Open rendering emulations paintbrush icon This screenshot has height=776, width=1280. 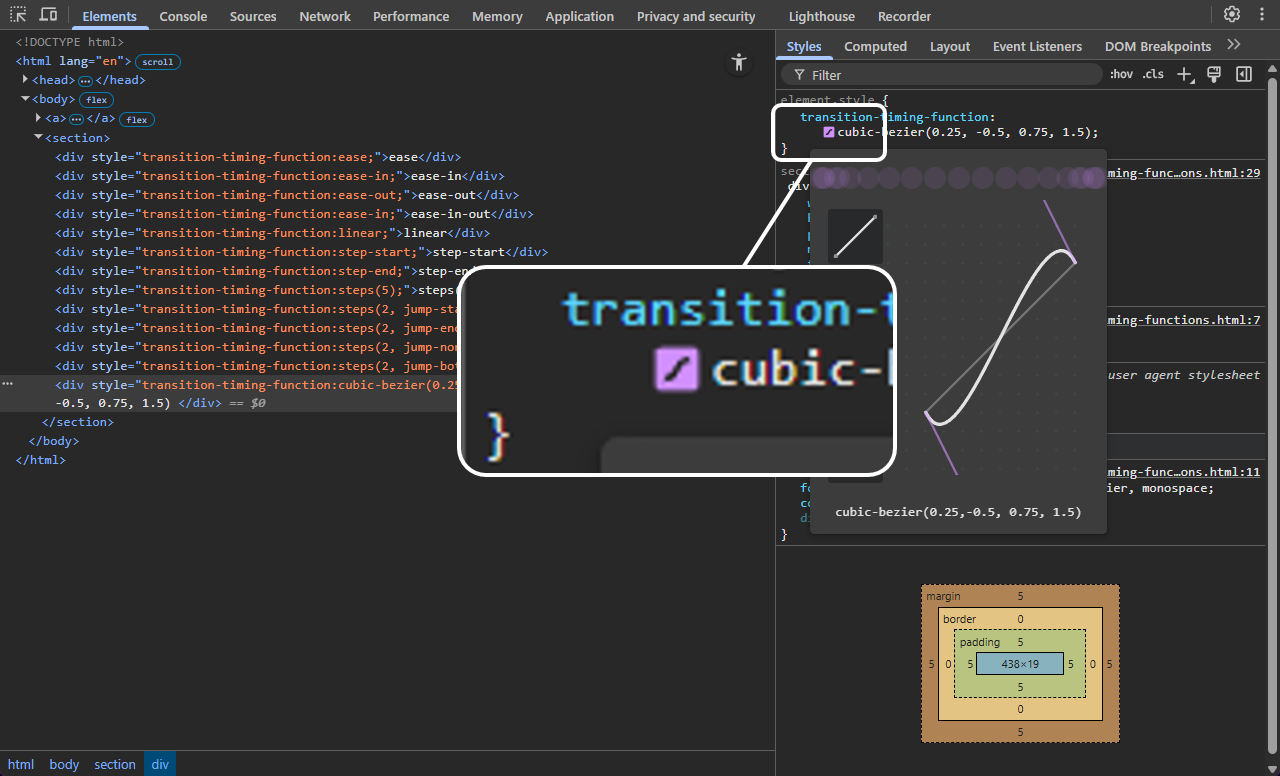(x=1214, y=74)
